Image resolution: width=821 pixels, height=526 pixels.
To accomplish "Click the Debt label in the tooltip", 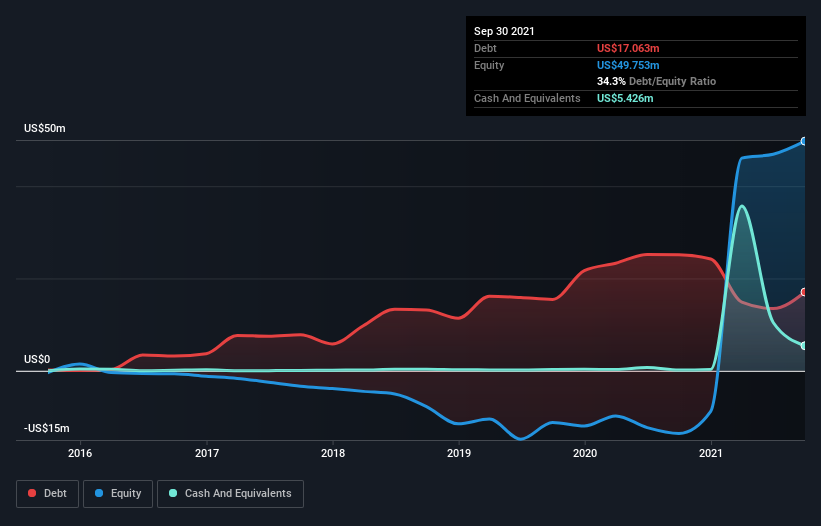I will click(485, 48).
